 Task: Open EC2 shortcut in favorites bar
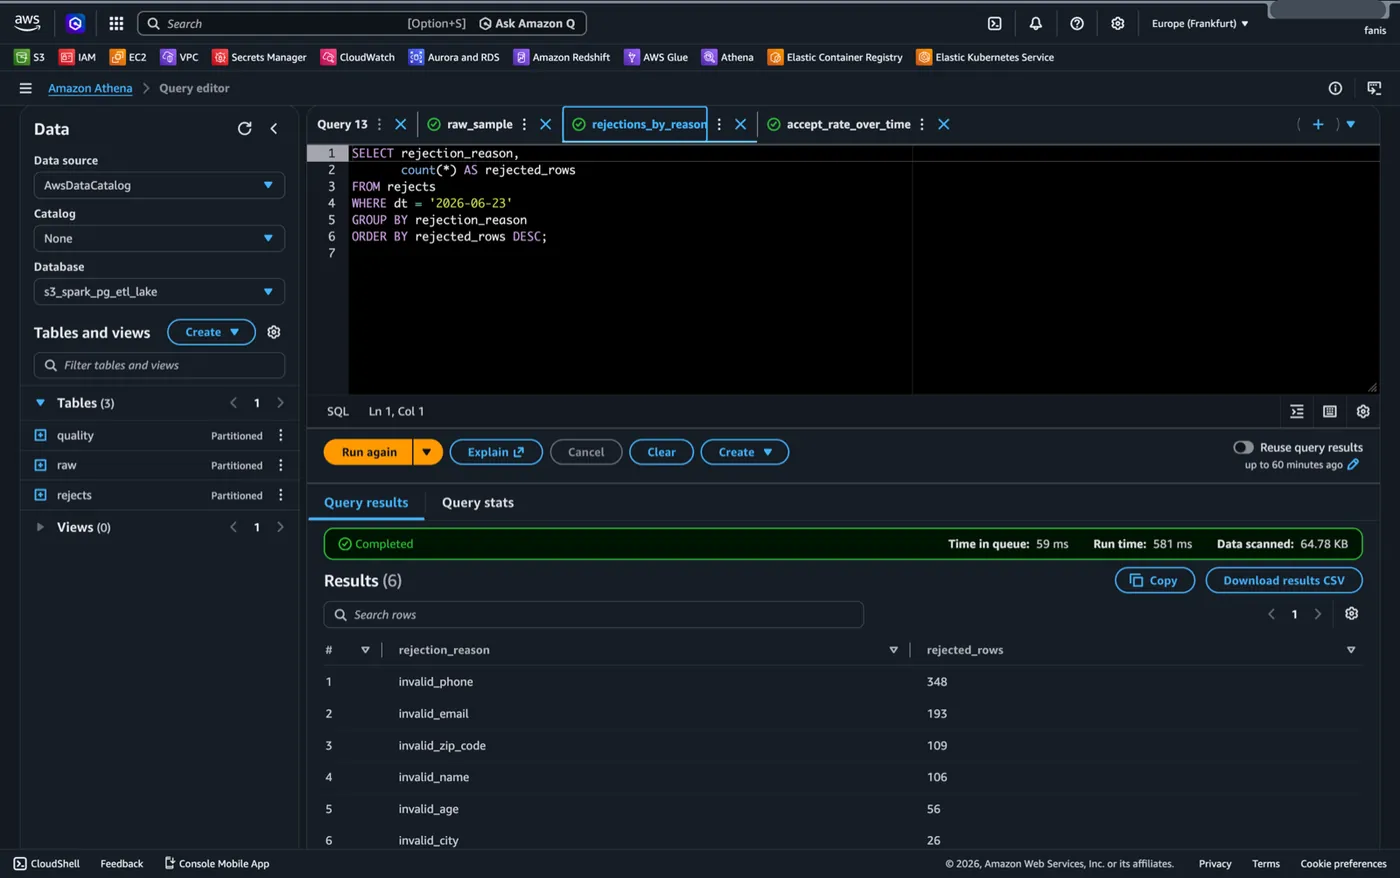[128, 57]
